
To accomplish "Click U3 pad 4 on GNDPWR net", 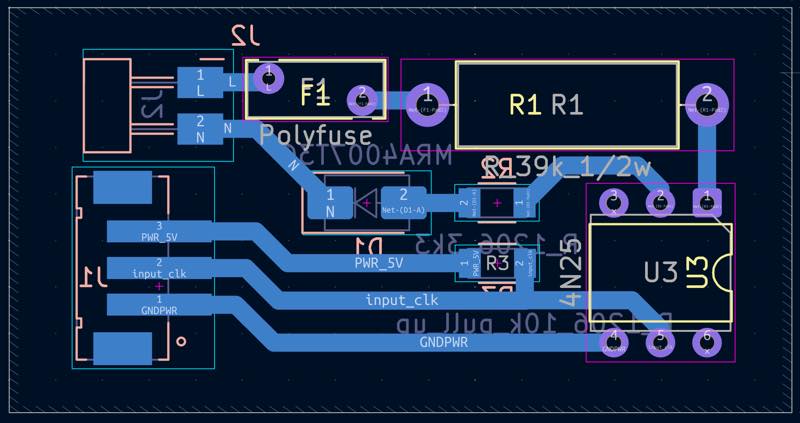I will coord(614,342).
